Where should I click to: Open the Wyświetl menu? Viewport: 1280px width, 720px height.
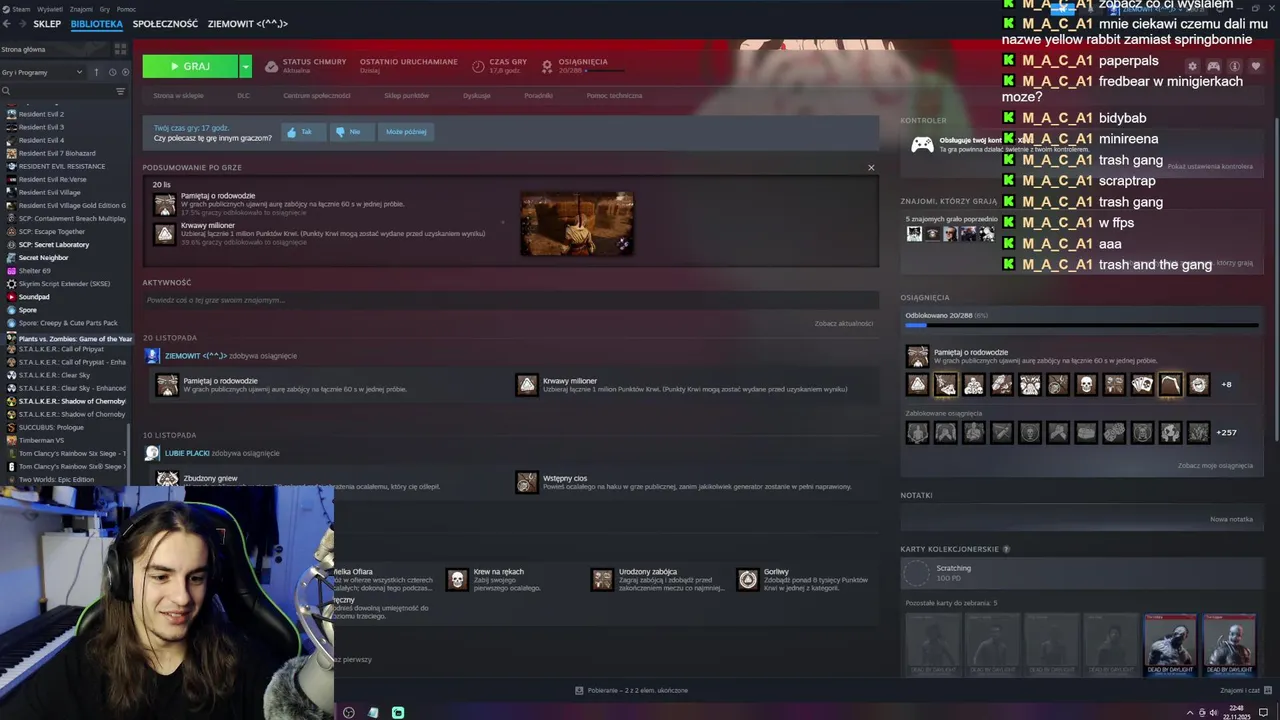(49, 9)
